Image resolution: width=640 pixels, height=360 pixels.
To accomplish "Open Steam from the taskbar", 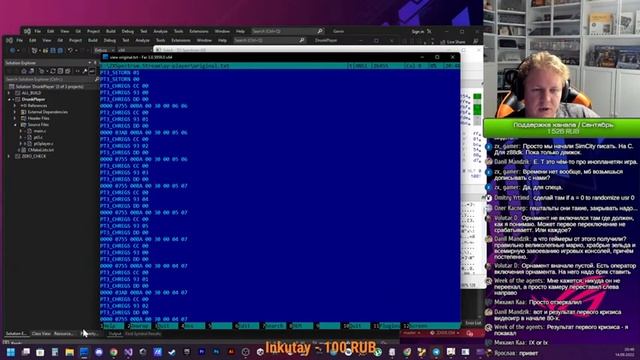I will pyautogui.click(x=172, y=352).
